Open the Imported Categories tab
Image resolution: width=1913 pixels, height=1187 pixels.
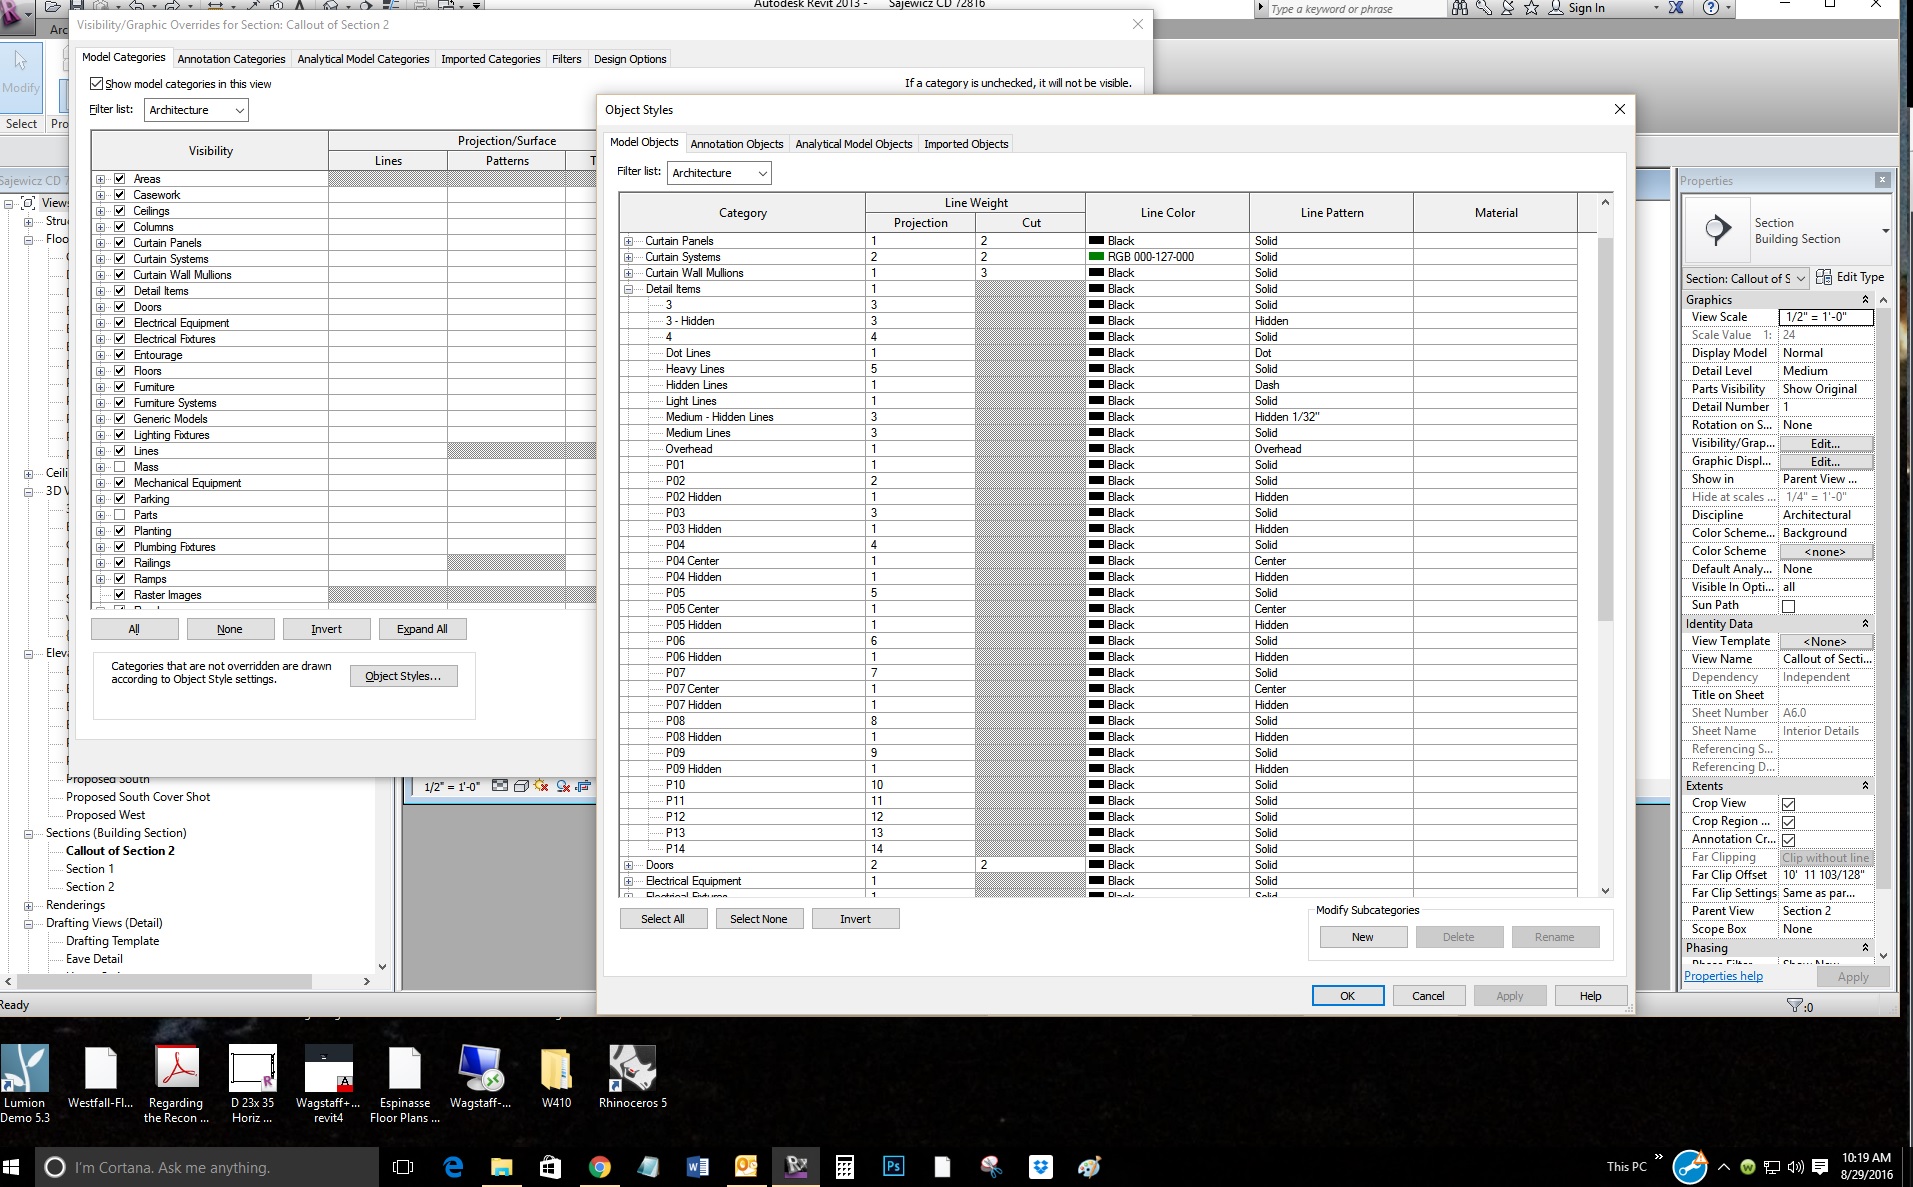tap(490, 59)
